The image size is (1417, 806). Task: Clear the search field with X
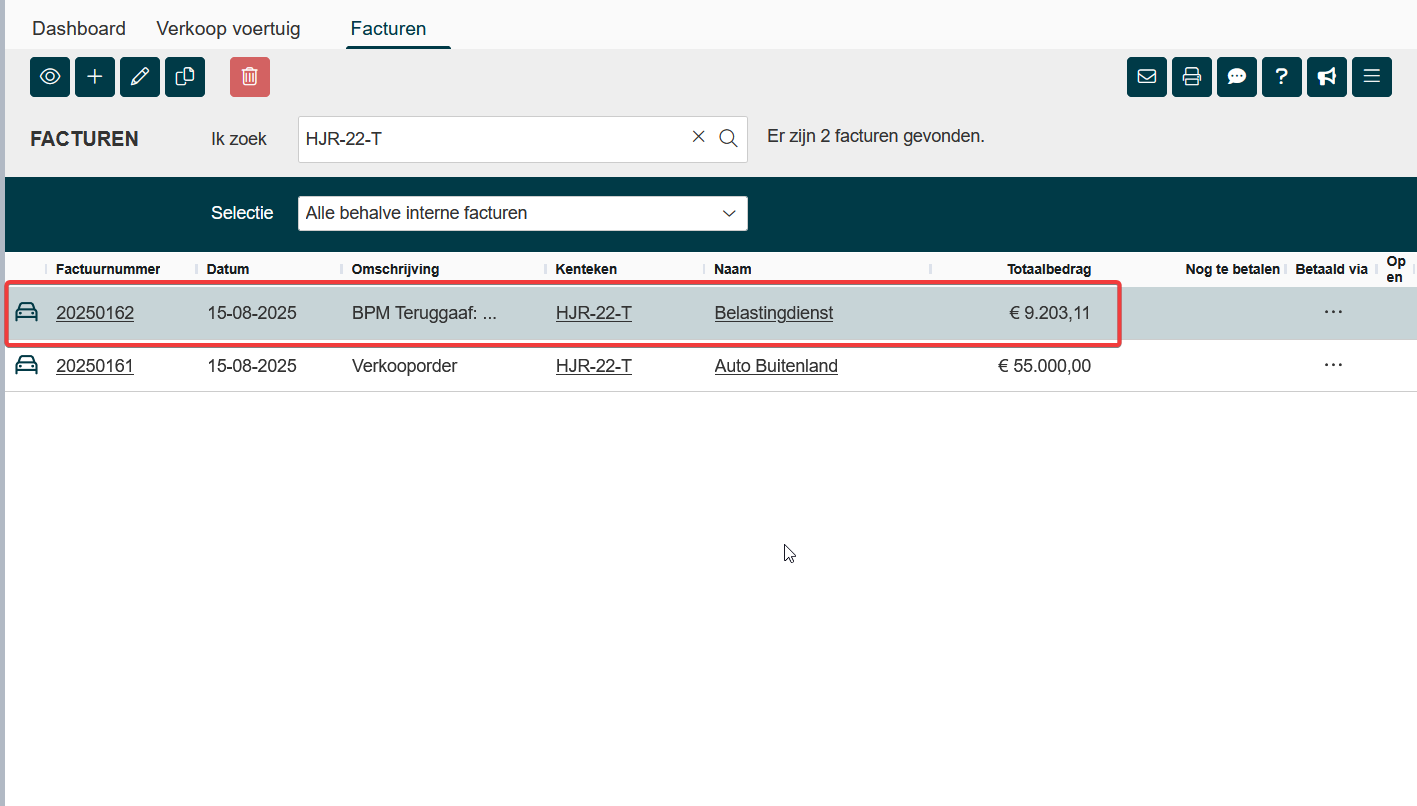coord(699,138)
